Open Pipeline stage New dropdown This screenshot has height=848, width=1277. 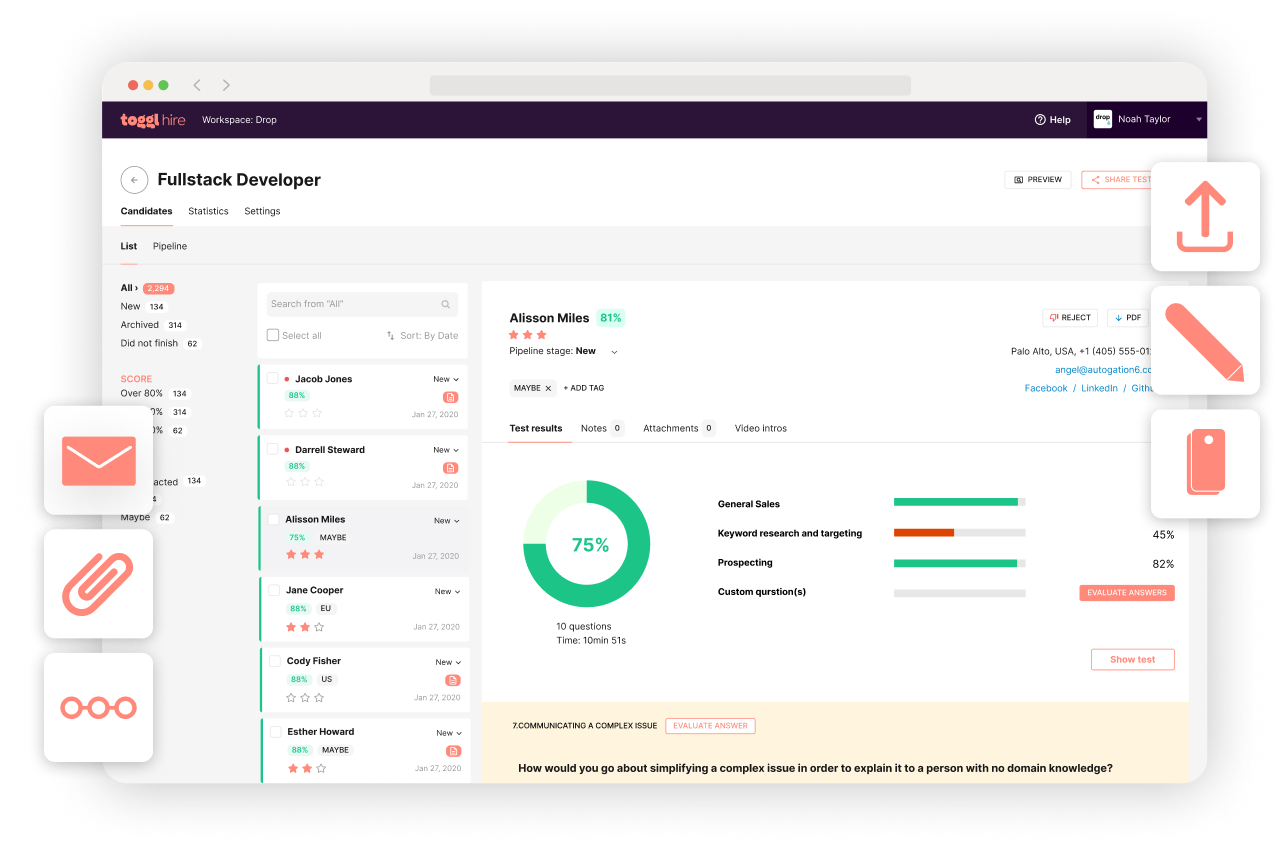614,352
